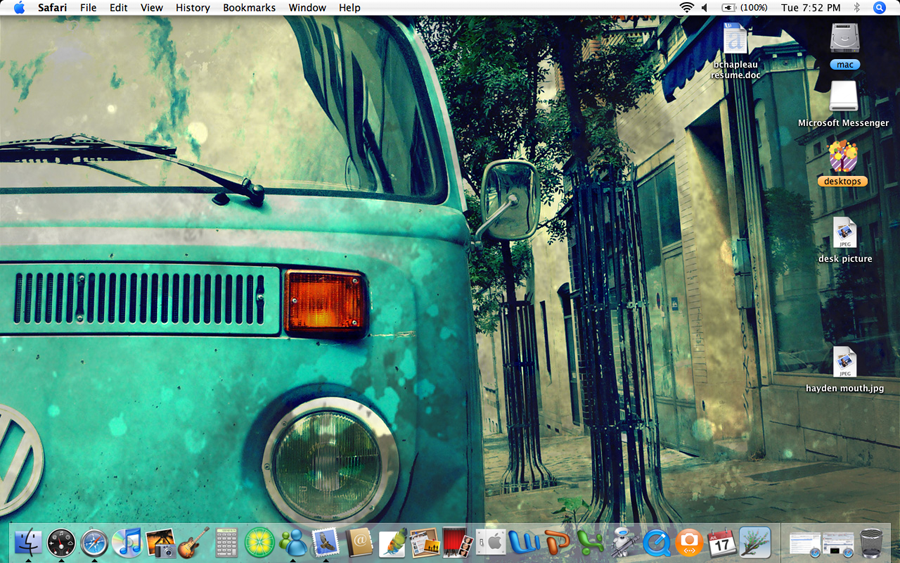The image size is (900, 563).
Task: Launch iPhoto from the Dock
Action: [160, 542]
